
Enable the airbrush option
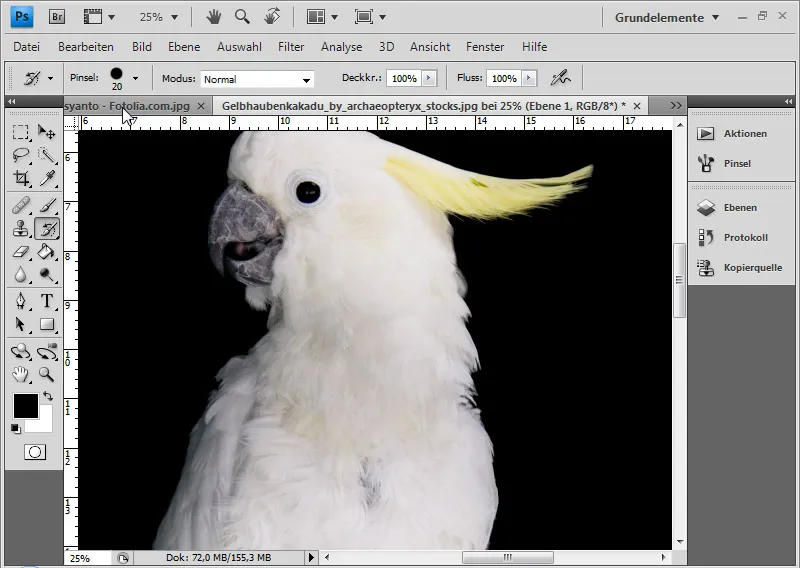pos(560,78)
